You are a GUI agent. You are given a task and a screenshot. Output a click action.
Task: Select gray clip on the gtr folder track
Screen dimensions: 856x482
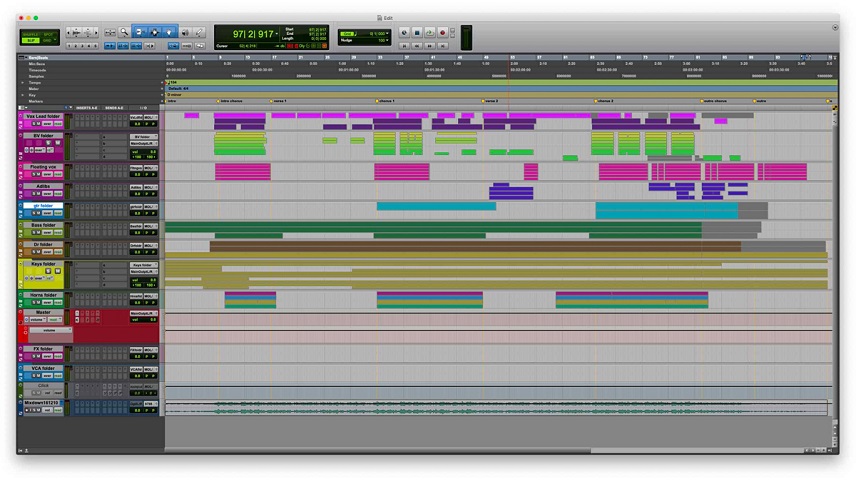click(753, 210)
